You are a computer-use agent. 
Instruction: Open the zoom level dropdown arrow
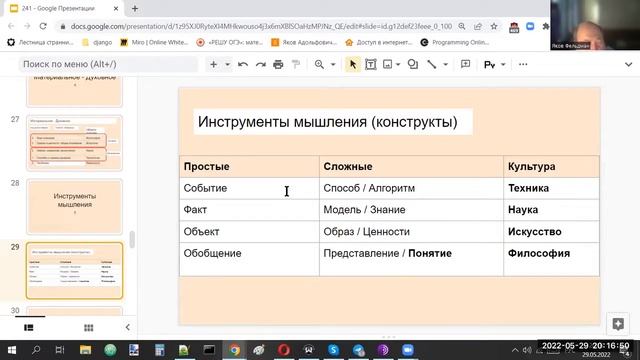[x=333, y=64]
